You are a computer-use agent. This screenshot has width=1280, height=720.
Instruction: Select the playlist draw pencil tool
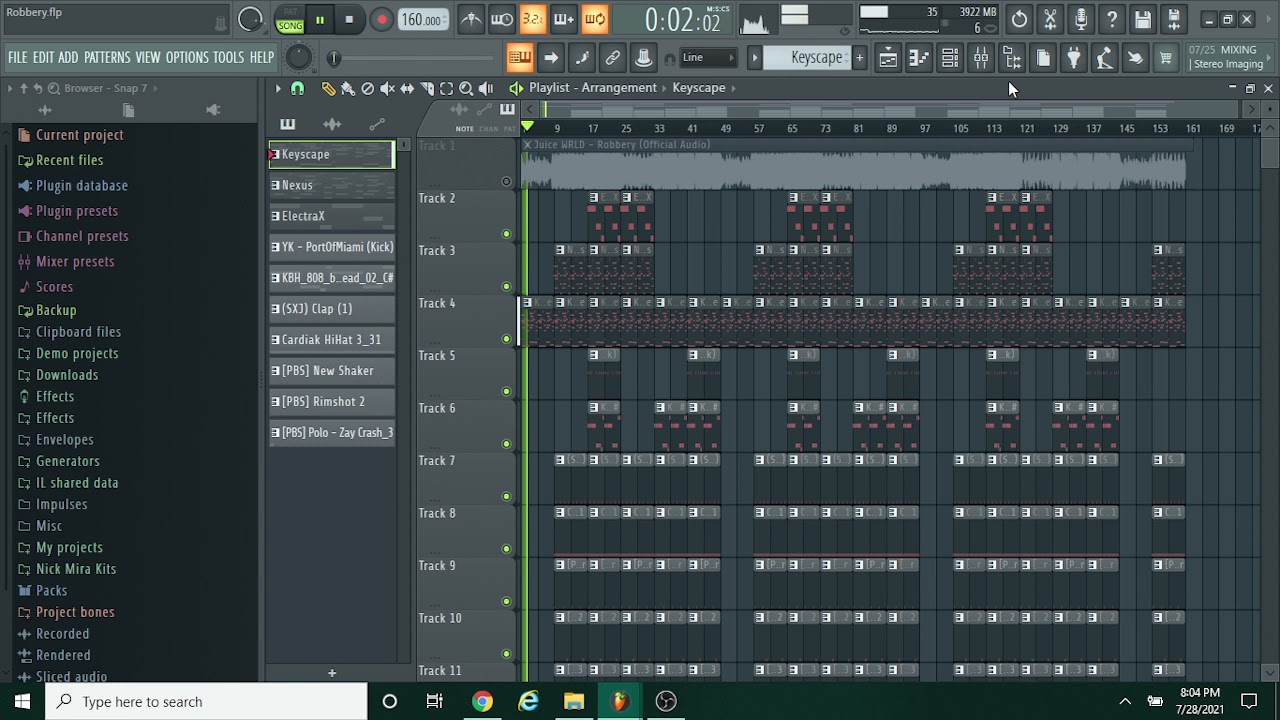[x=328, y=88]
